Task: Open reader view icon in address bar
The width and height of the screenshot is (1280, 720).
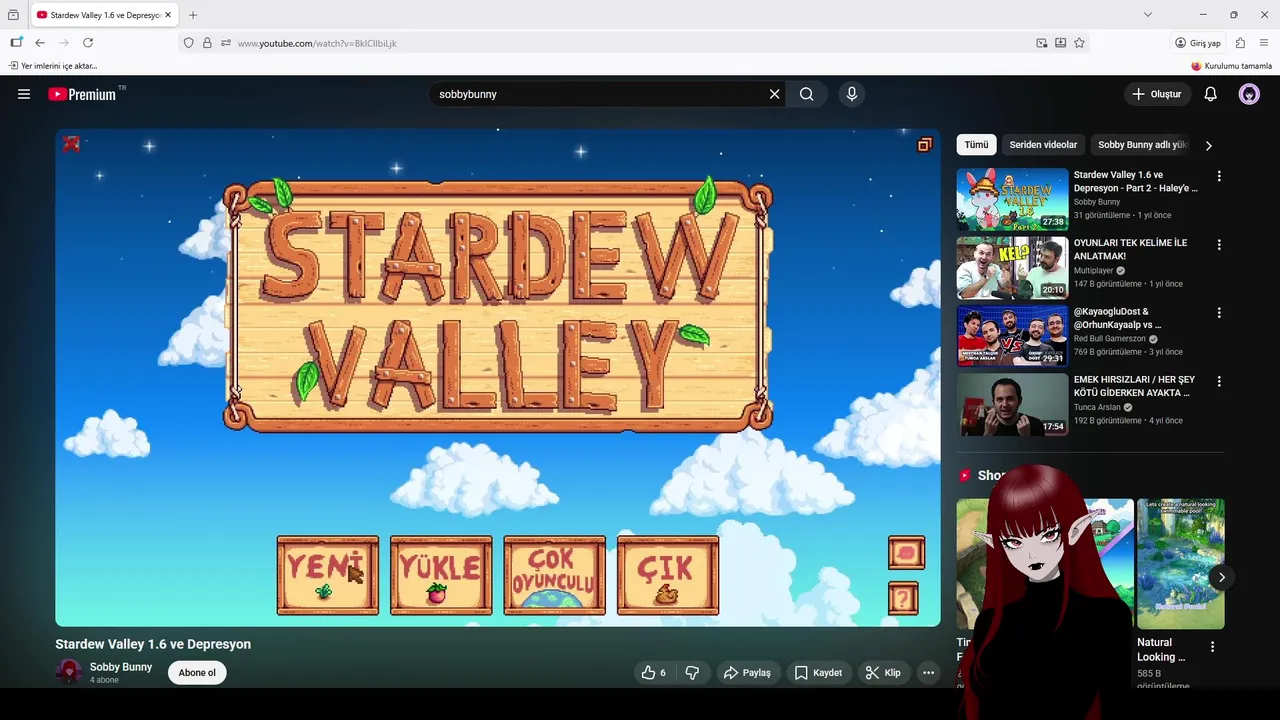Action: click(1060, 43)
